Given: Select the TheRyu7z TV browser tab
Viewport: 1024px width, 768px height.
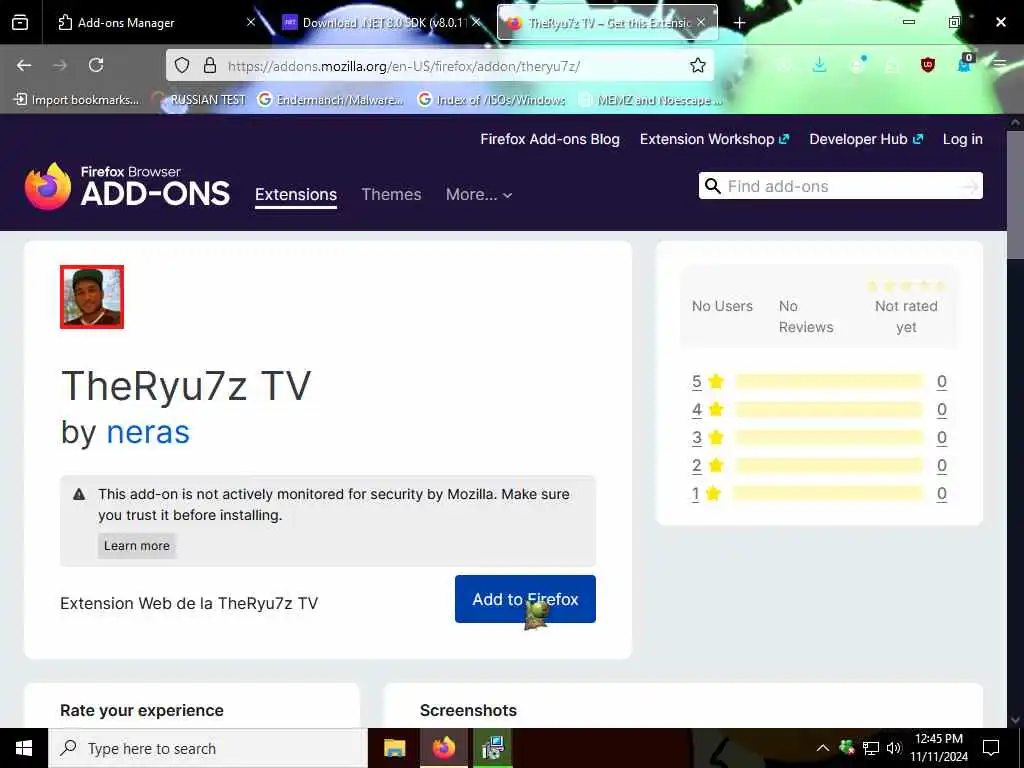Looking at the screenshot, I should point(607,23).
